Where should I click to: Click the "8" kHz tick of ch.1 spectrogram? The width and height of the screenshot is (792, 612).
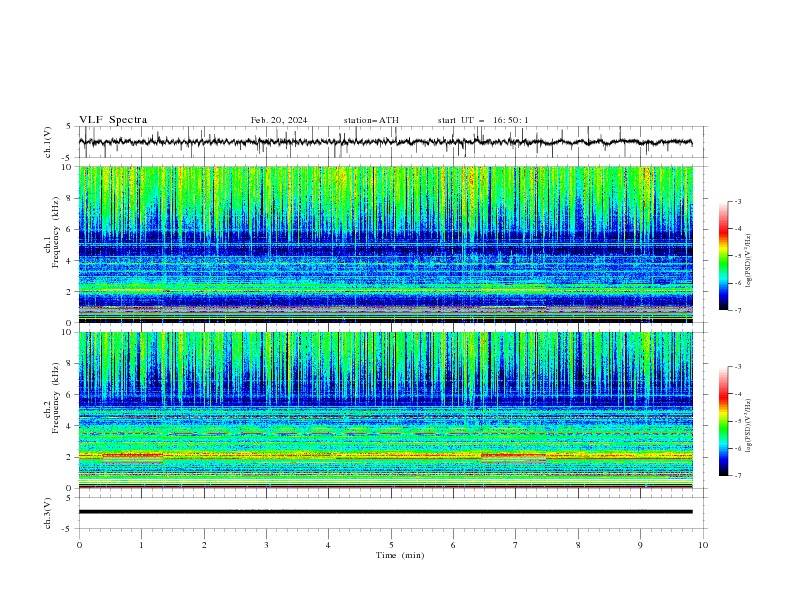tap(70, 198)
